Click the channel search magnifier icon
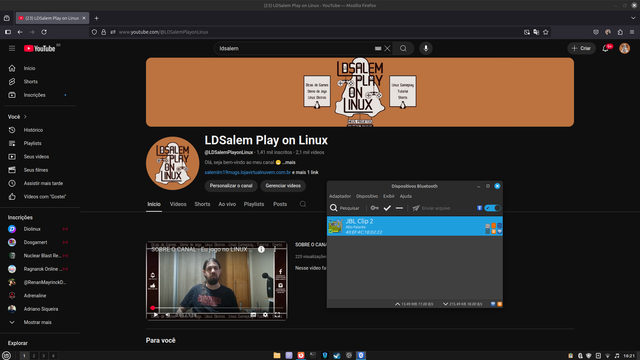This screenshot has width=640, height=360. pyautogui.click(x=303, y=204)
